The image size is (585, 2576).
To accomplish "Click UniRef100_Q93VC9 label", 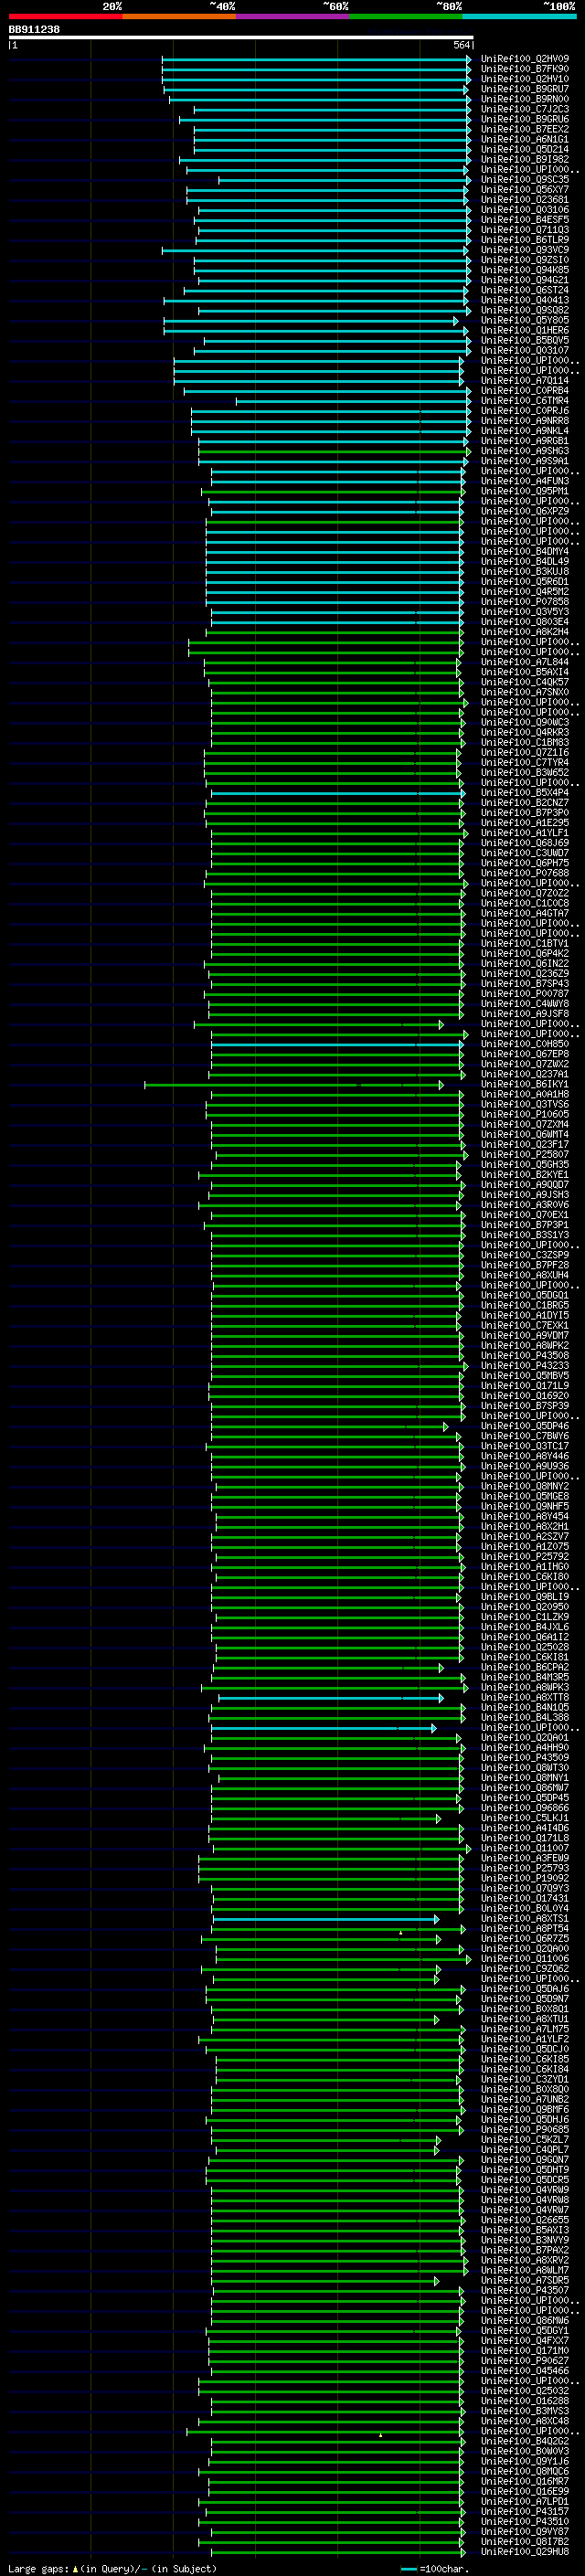I will tap(524, 250).
